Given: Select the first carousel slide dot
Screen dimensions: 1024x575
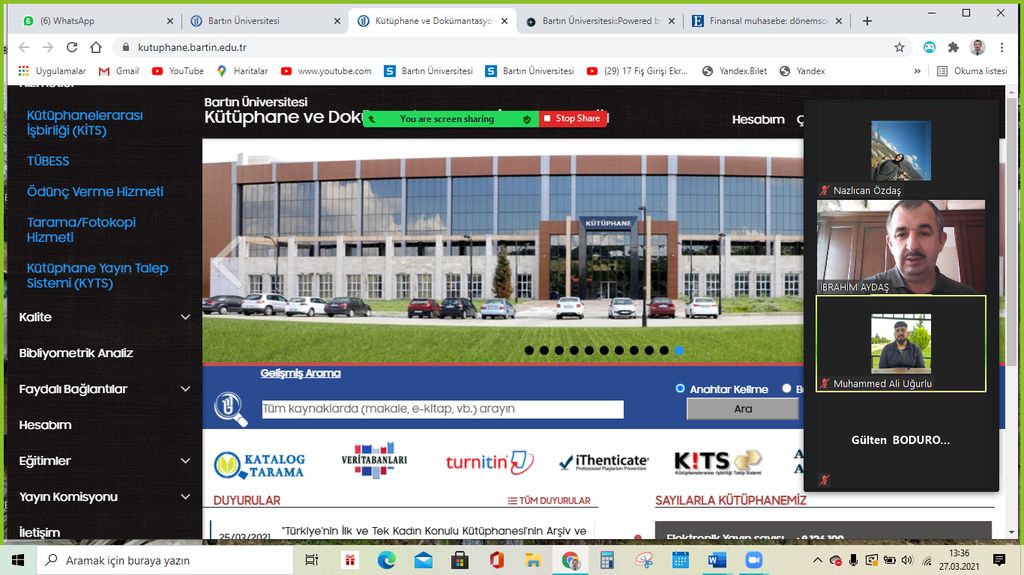Looking at the screenshot, I should (x=529, y=351).
